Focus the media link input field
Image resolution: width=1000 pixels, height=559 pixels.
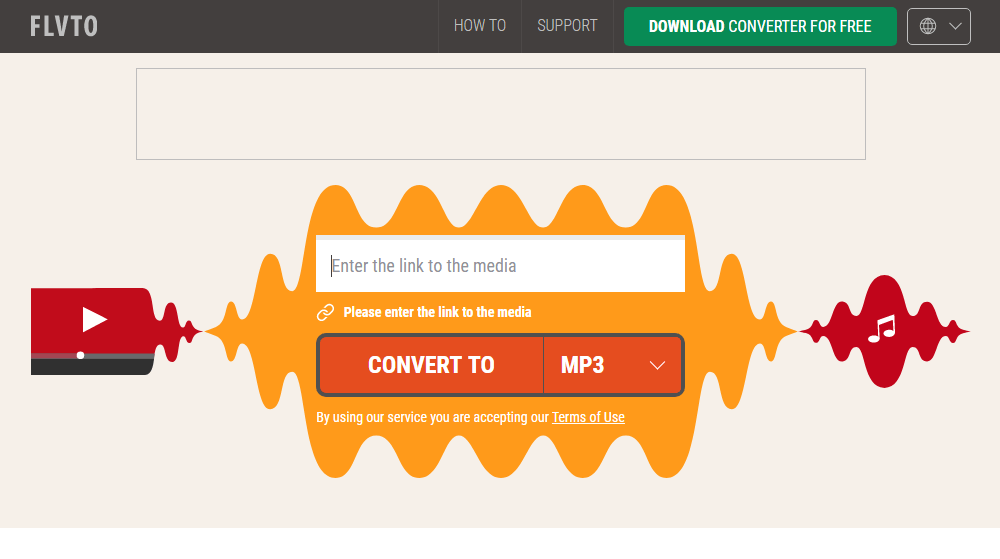point(500,265)
